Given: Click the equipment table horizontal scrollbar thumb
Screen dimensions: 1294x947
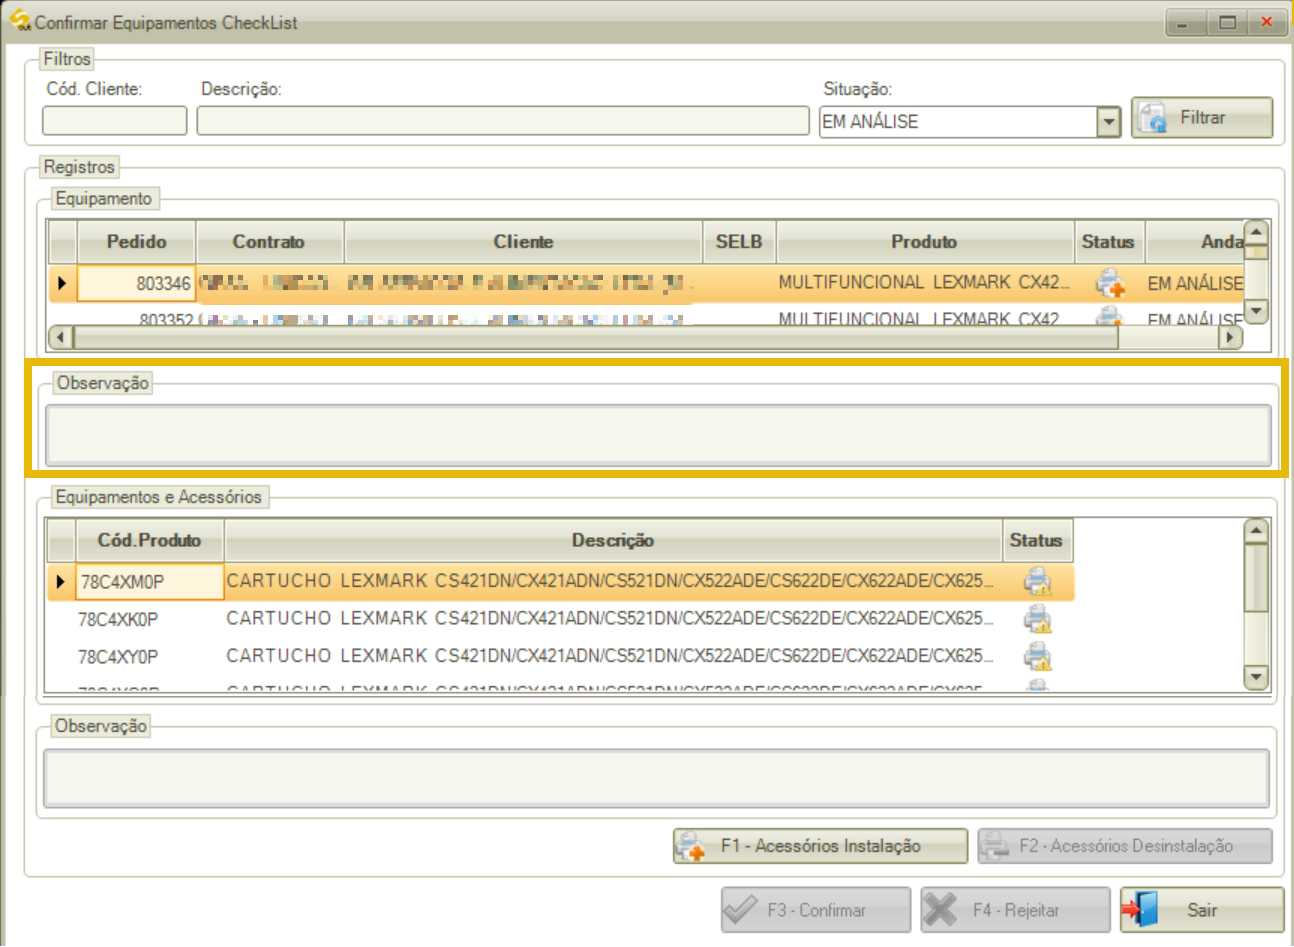Looking at the screenshot, I should (x=596, y=338).
